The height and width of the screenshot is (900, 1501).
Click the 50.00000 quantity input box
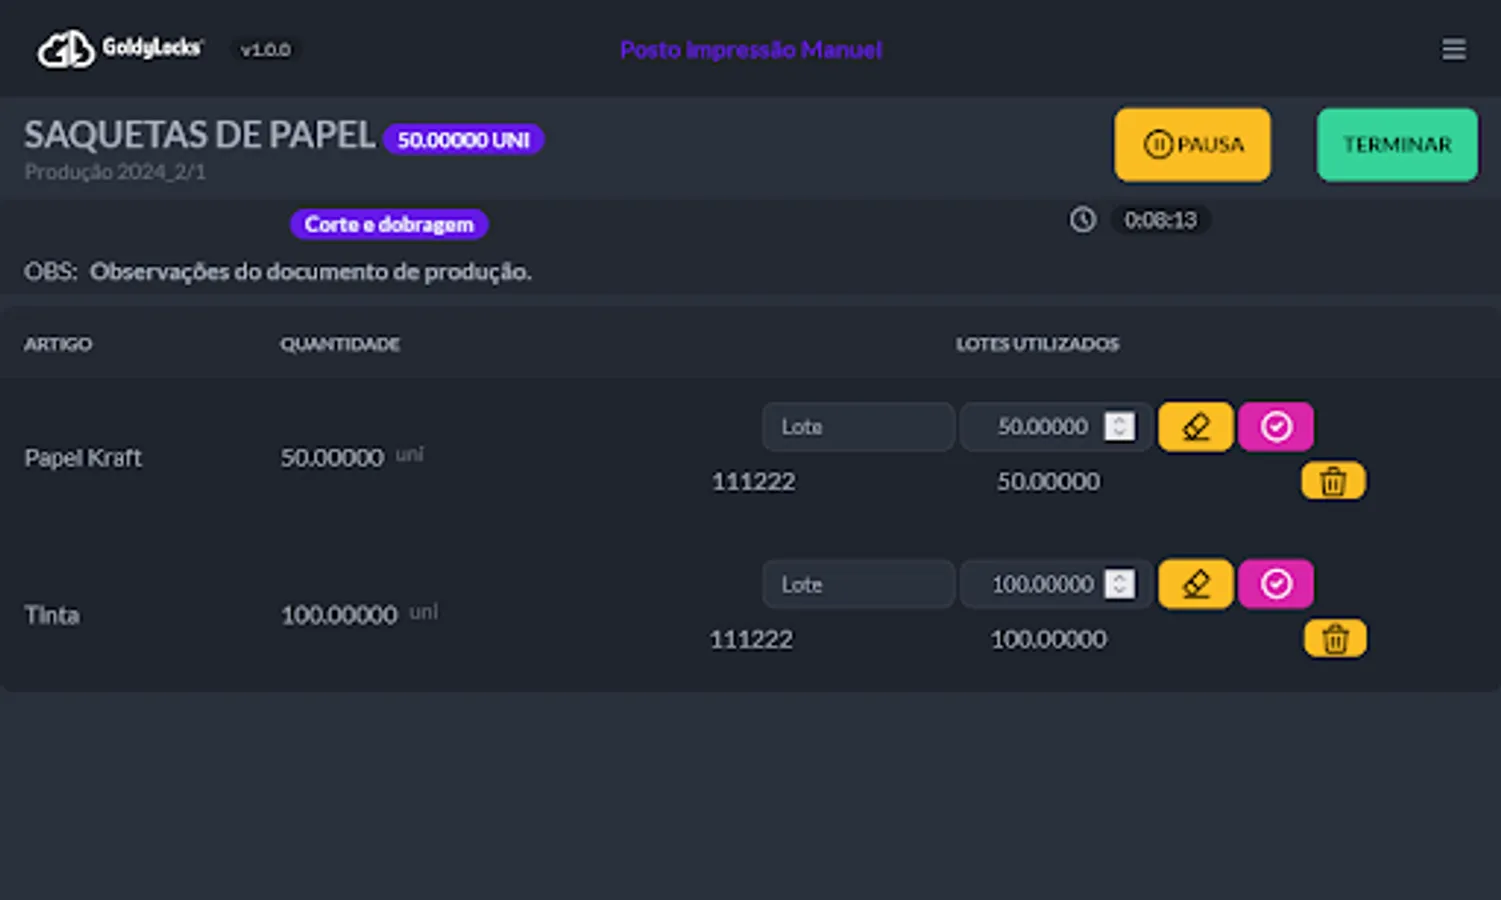point(1055,427)
